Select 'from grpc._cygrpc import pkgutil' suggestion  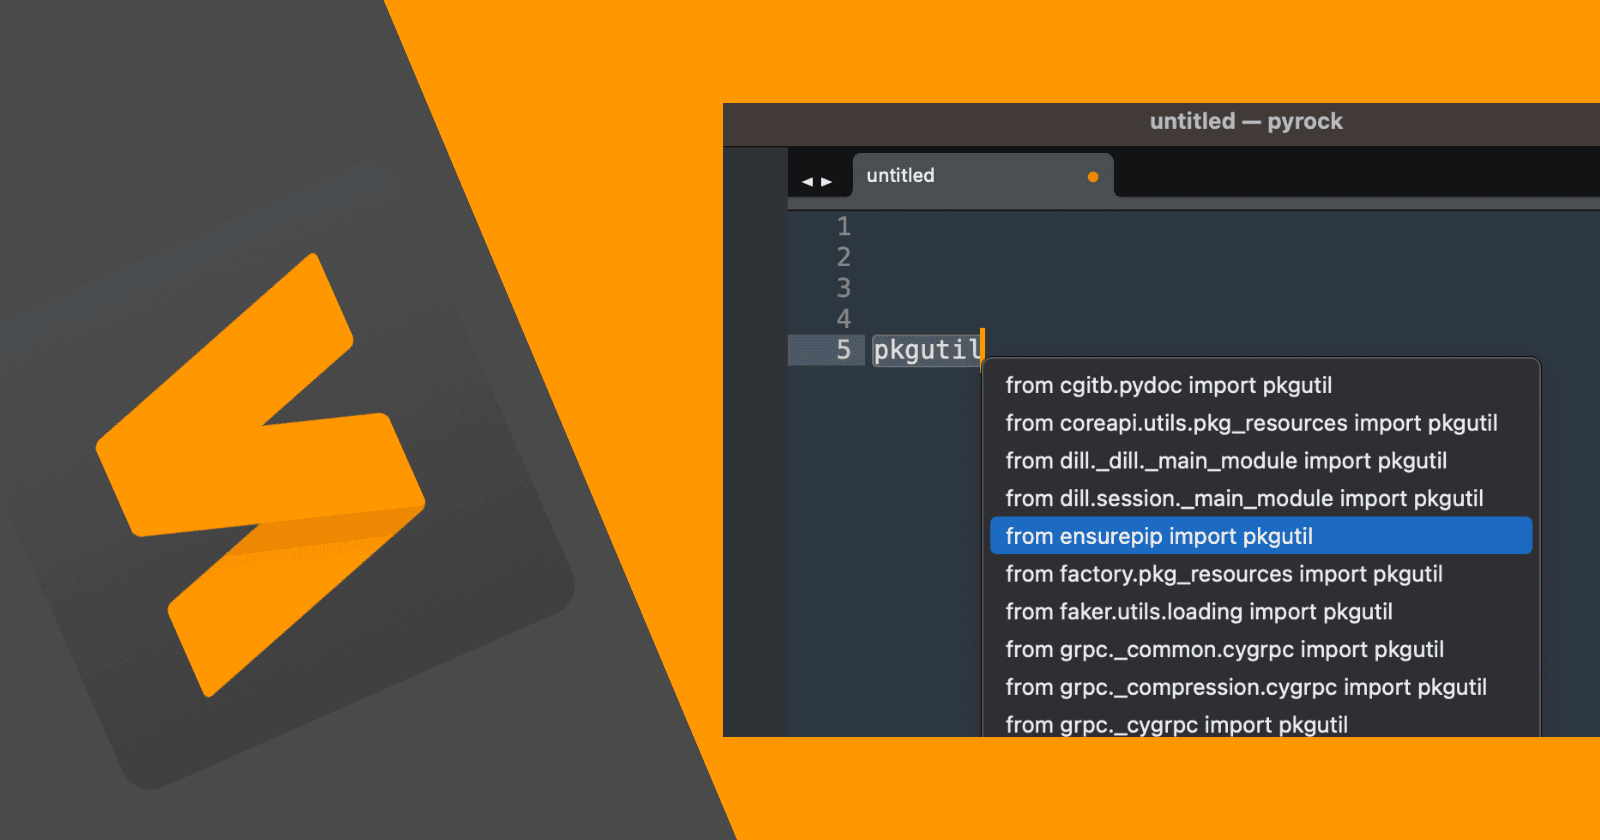click(x=1176, y=724)
